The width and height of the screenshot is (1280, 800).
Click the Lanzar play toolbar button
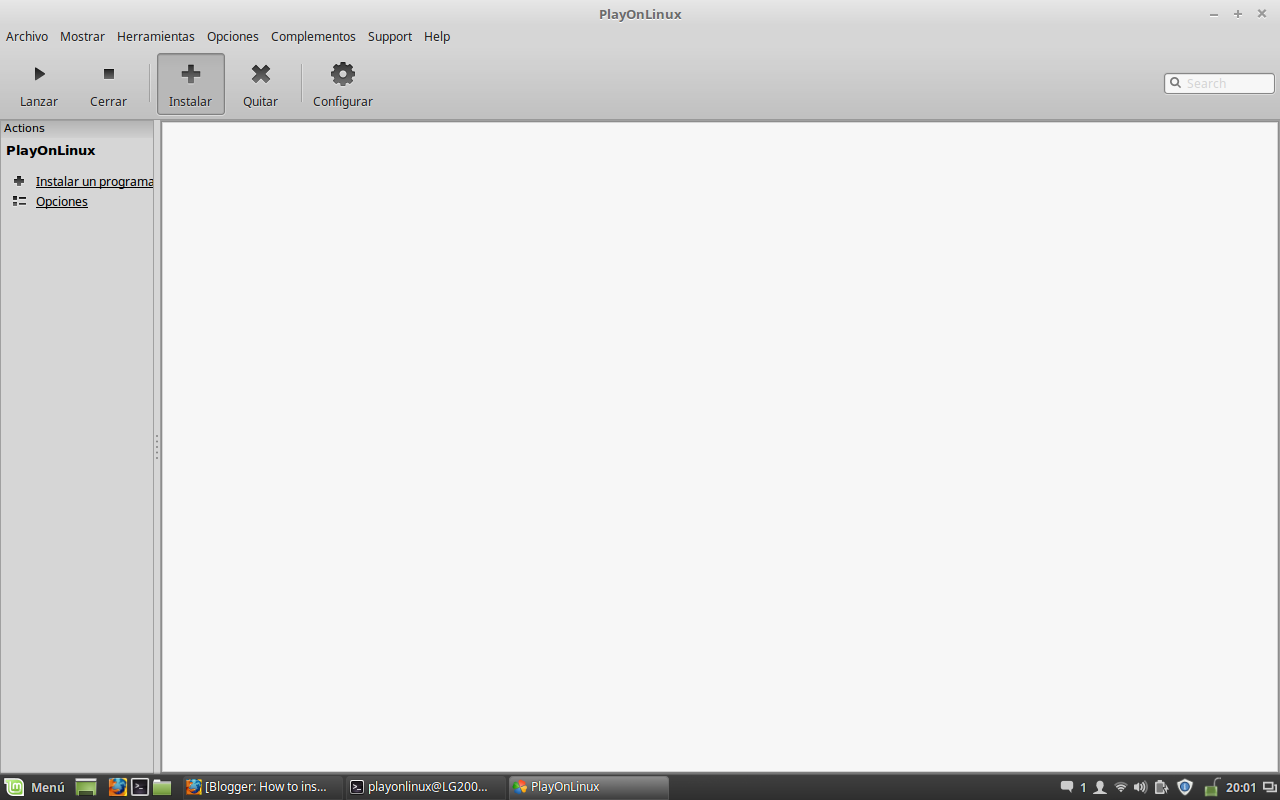[x=39, y=84]
